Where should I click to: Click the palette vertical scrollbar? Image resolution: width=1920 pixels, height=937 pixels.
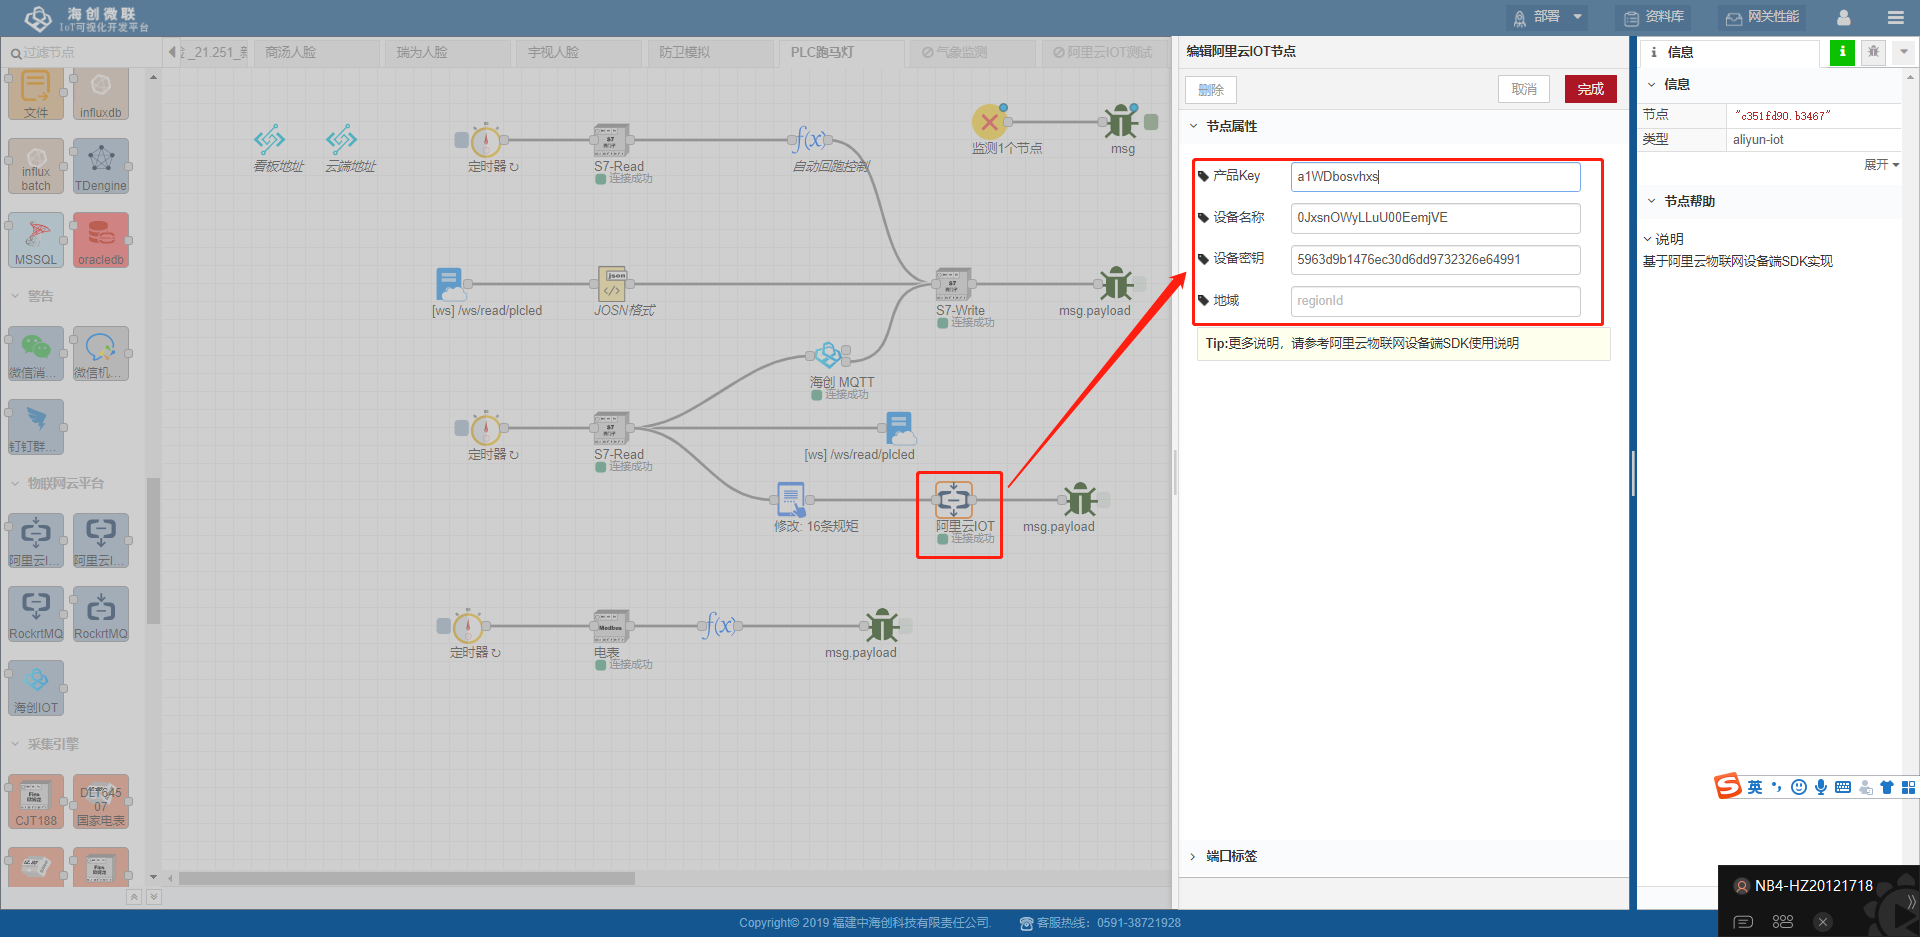[x=153, y=550]
